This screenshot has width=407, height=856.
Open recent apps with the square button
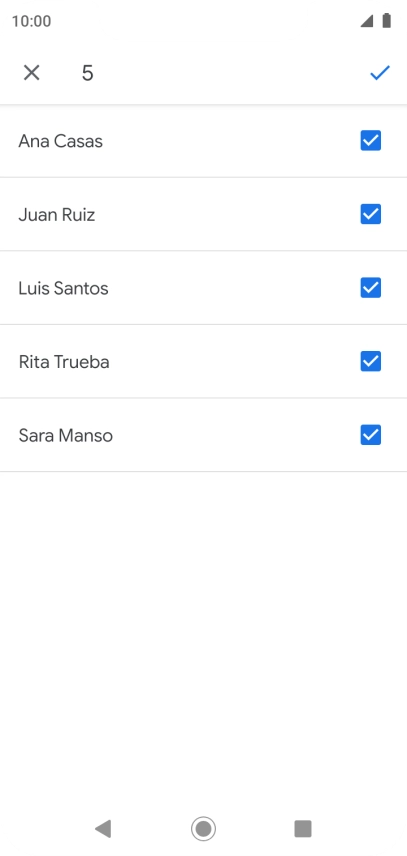[x=303, y=829]
